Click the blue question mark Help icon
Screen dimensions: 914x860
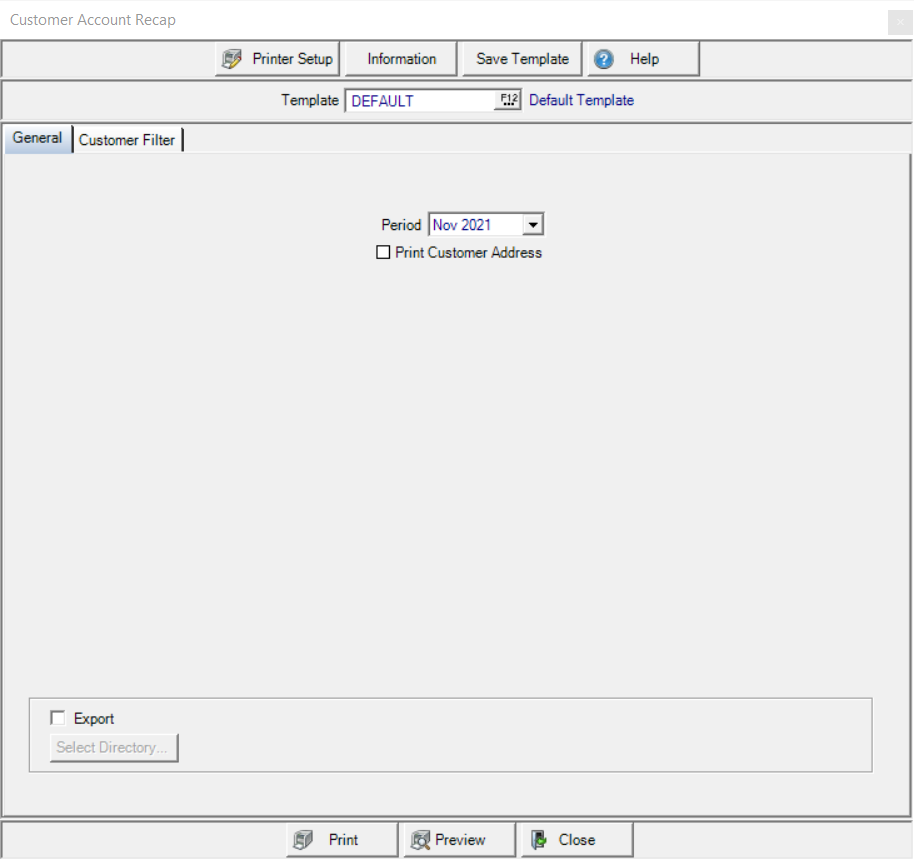coord(604,59)
